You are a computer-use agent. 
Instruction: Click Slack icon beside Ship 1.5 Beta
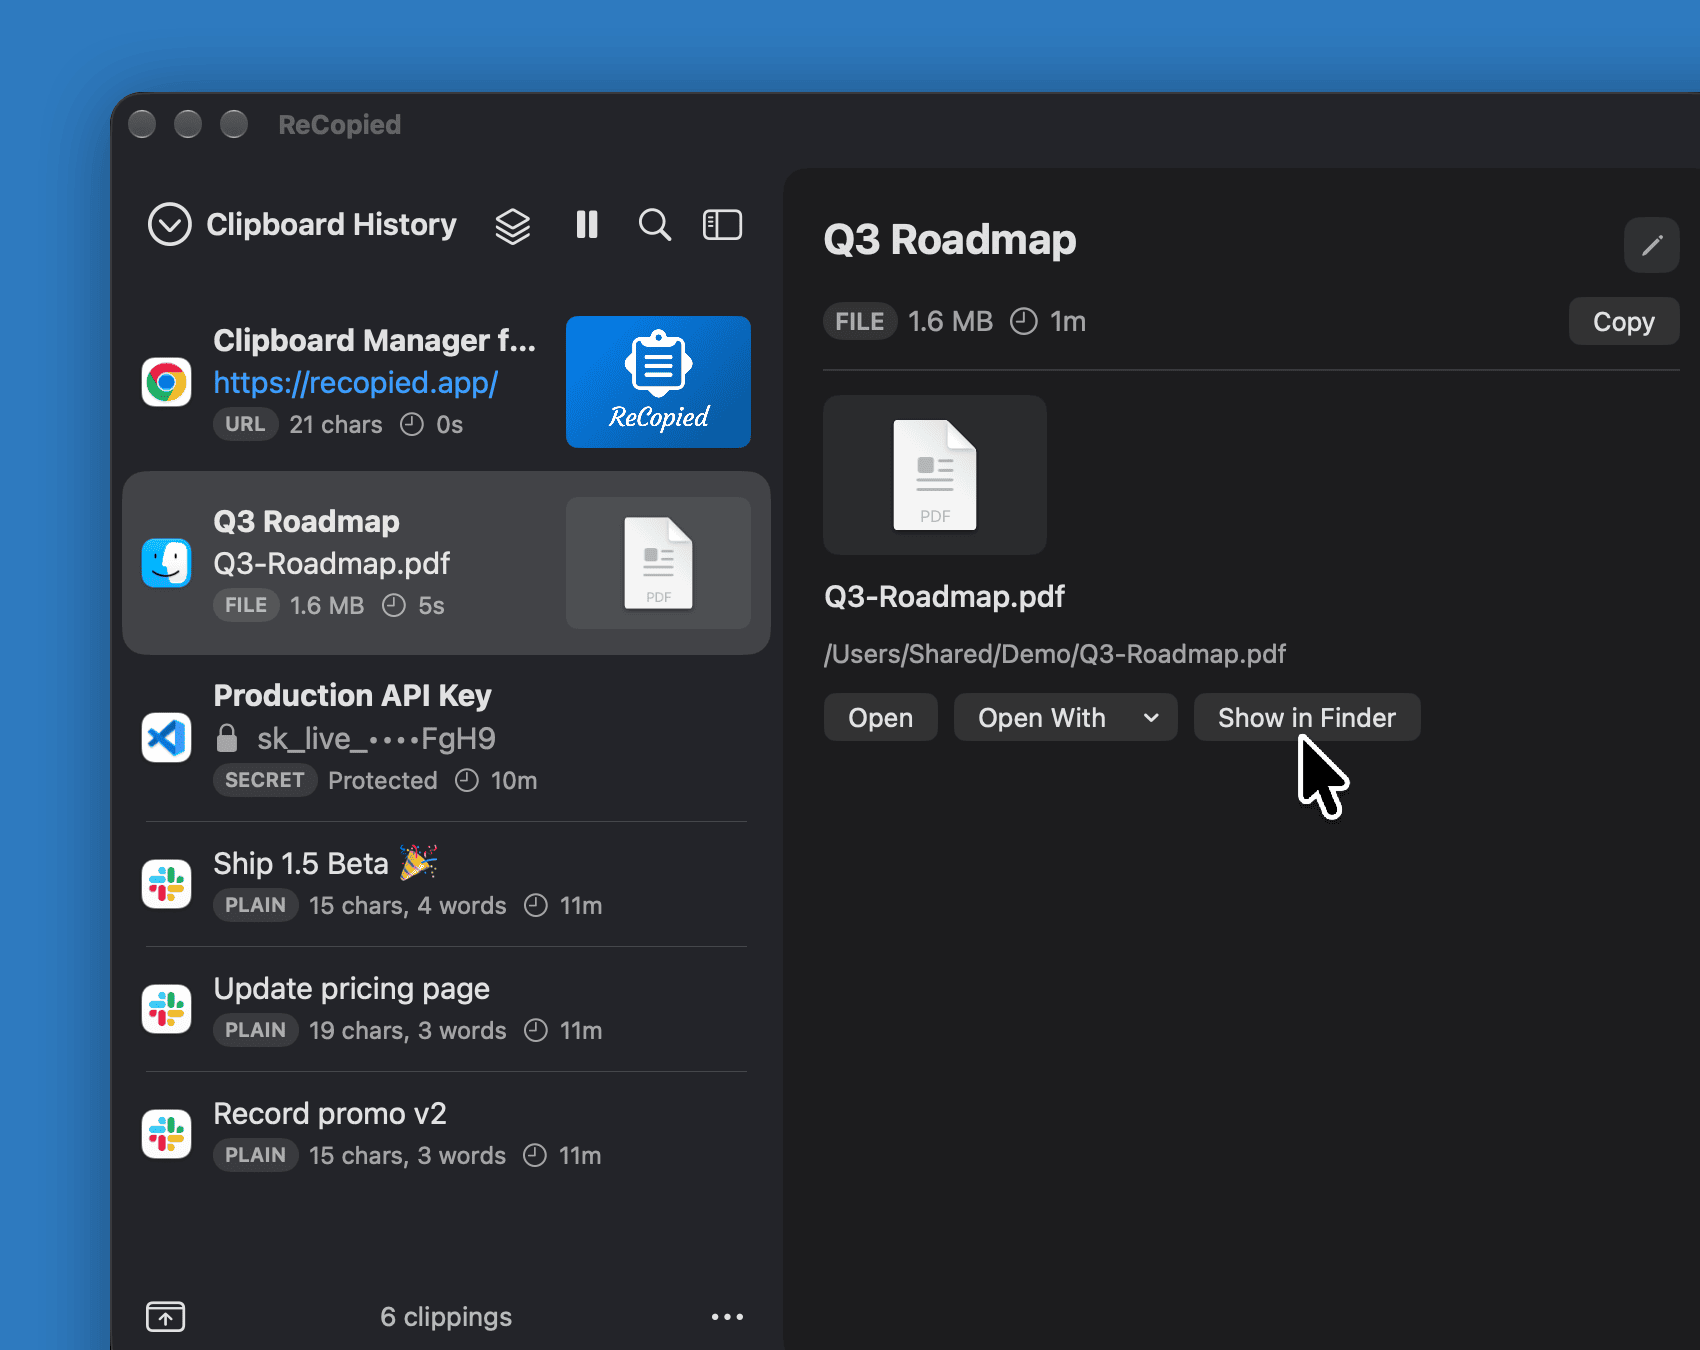[x=167, y=884]
